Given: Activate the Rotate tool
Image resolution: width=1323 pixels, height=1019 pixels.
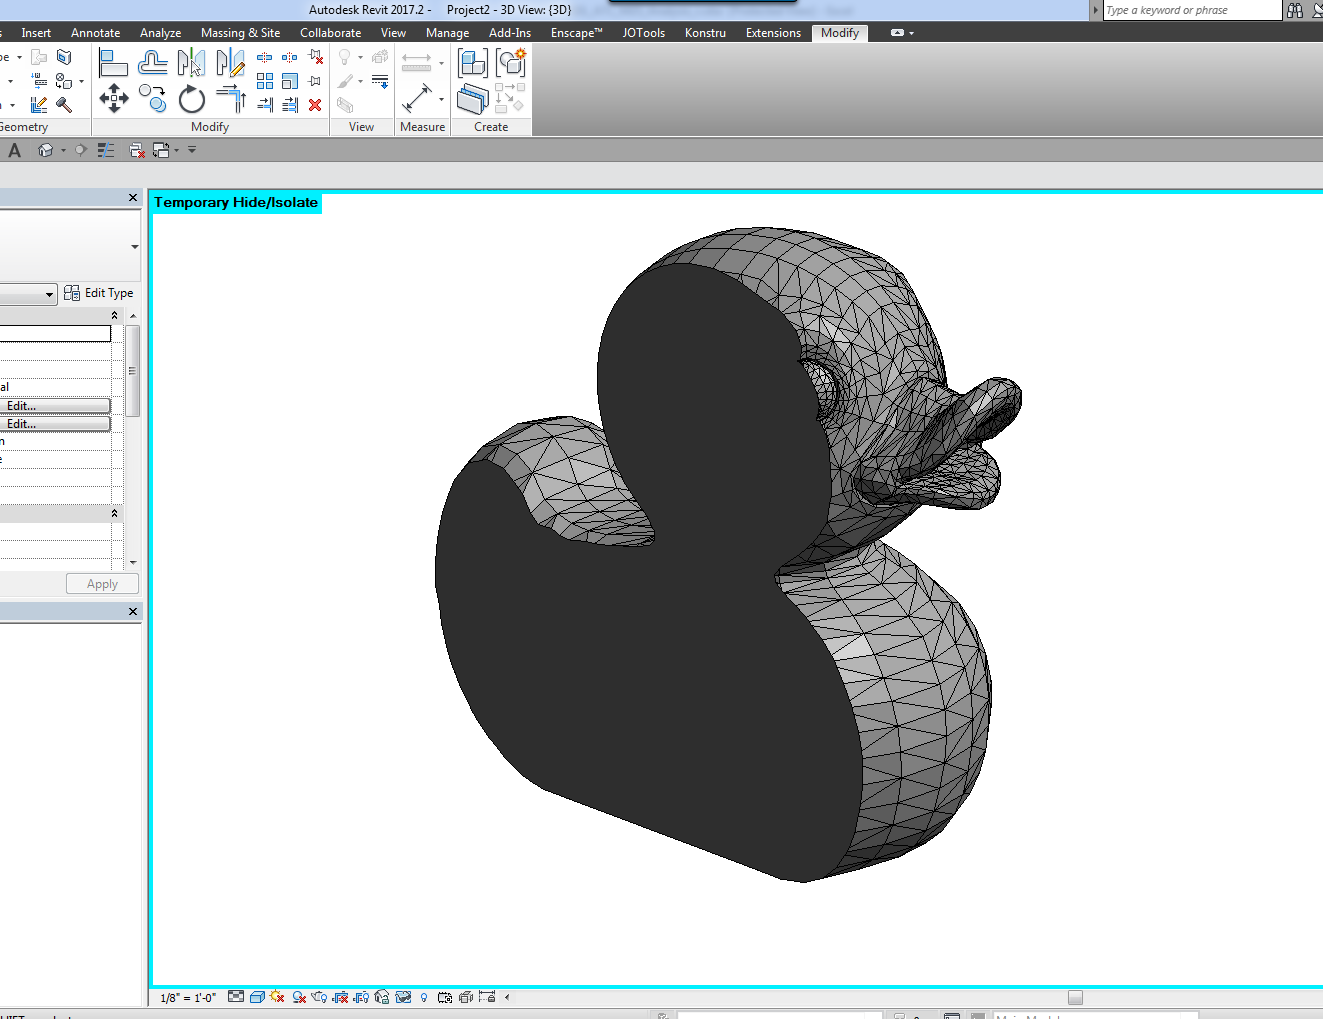Looking at the screenshot, I should [191, 98].
